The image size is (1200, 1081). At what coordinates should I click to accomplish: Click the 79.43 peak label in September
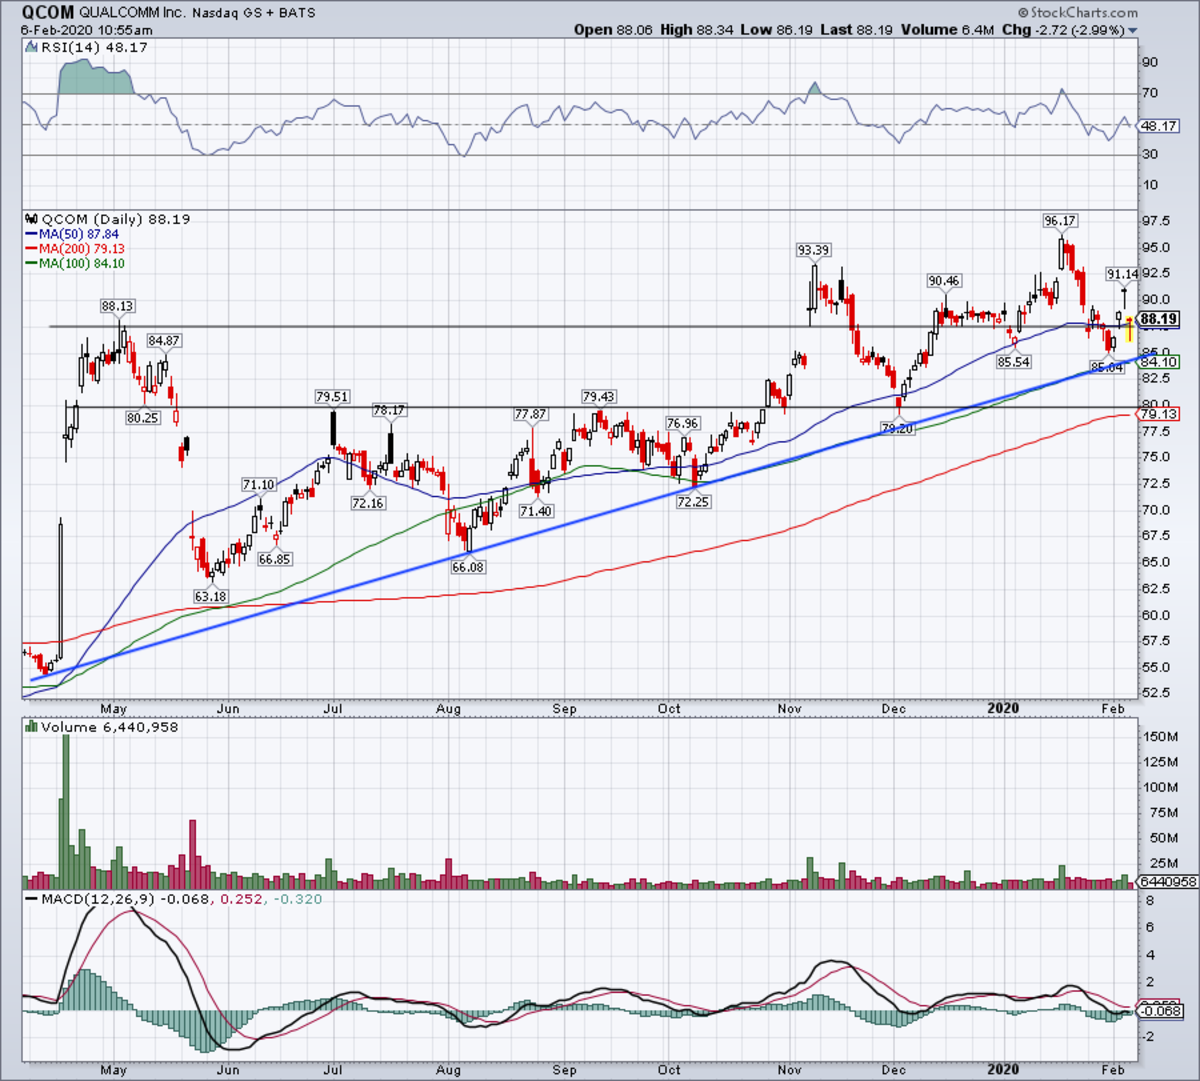click(598, 397)
